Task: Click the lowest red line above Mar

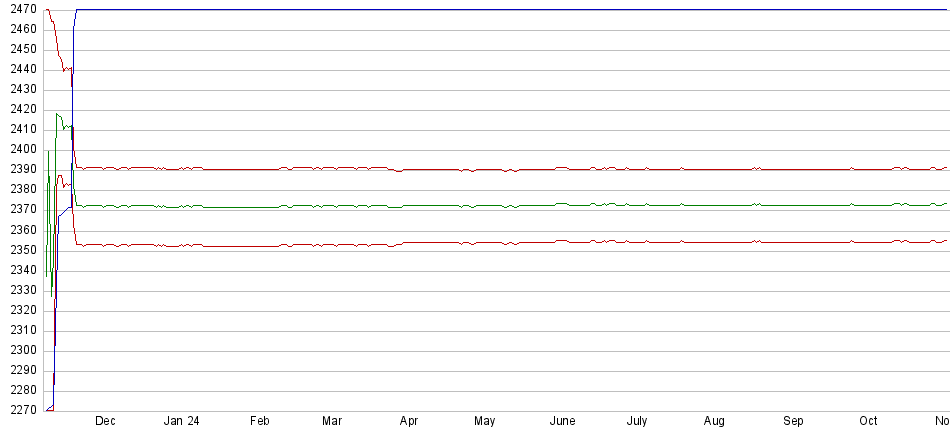Action: pos(332,244)
